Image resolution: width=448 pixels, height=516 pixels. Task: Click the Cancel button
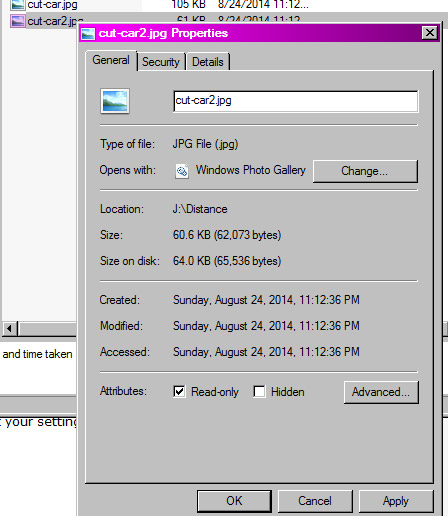click(x=315, y=501)
